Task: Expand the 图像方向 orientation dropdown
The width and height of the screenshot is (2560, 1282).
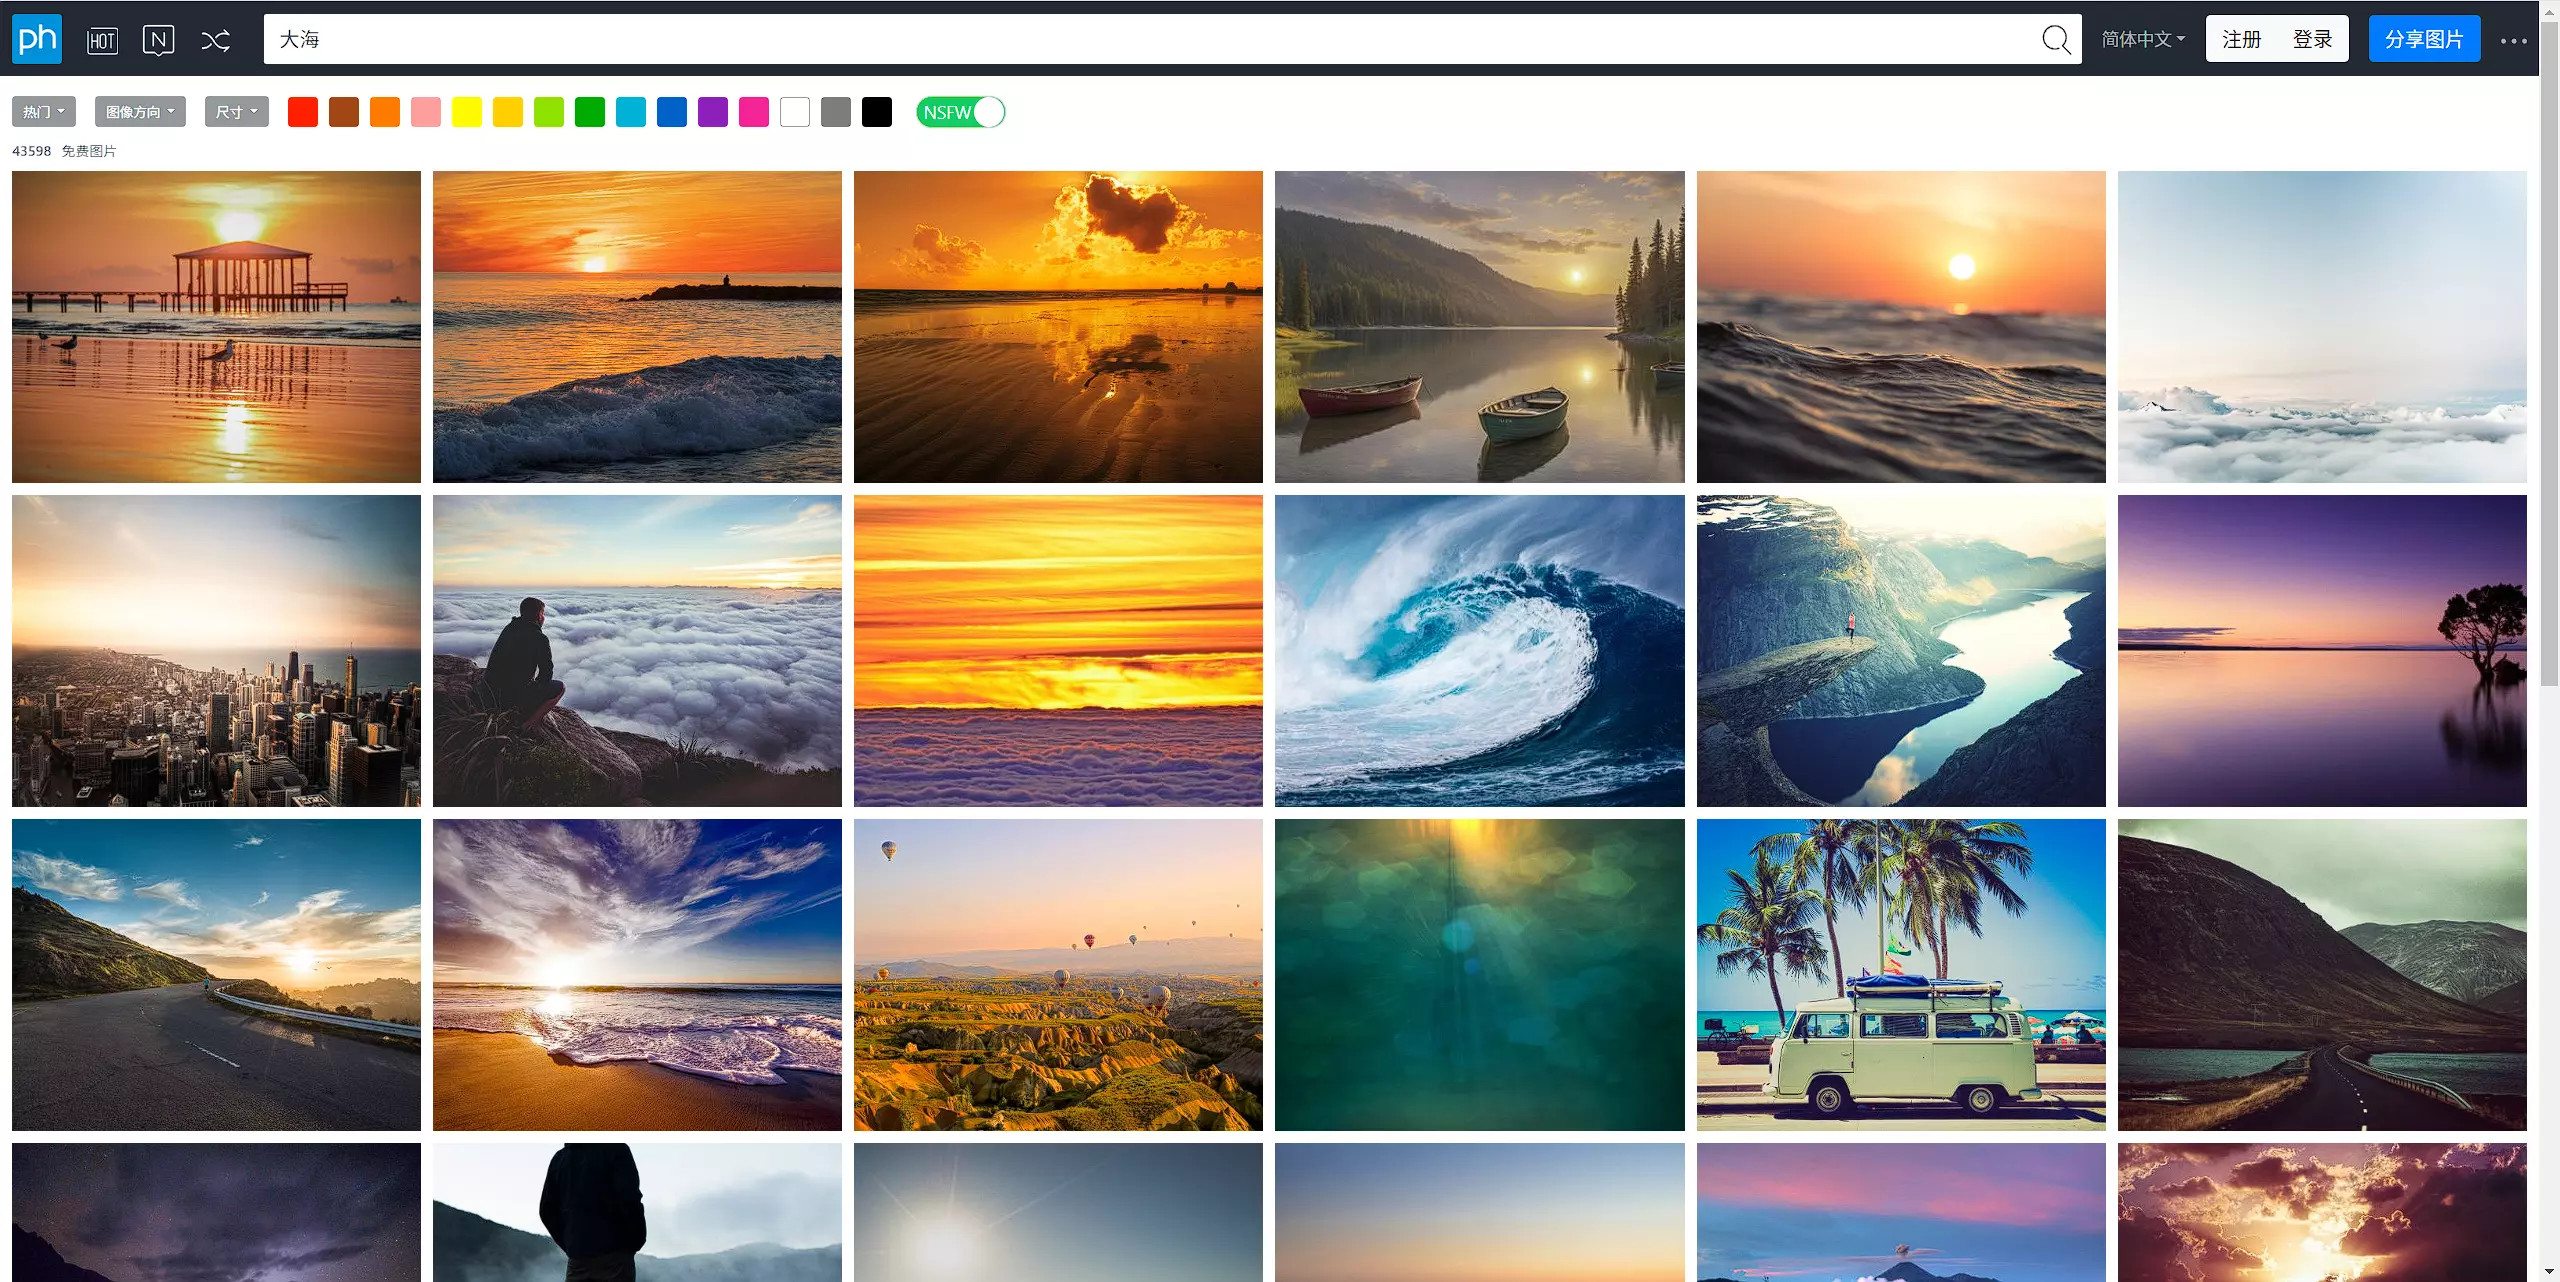Action: pos(140,112)
